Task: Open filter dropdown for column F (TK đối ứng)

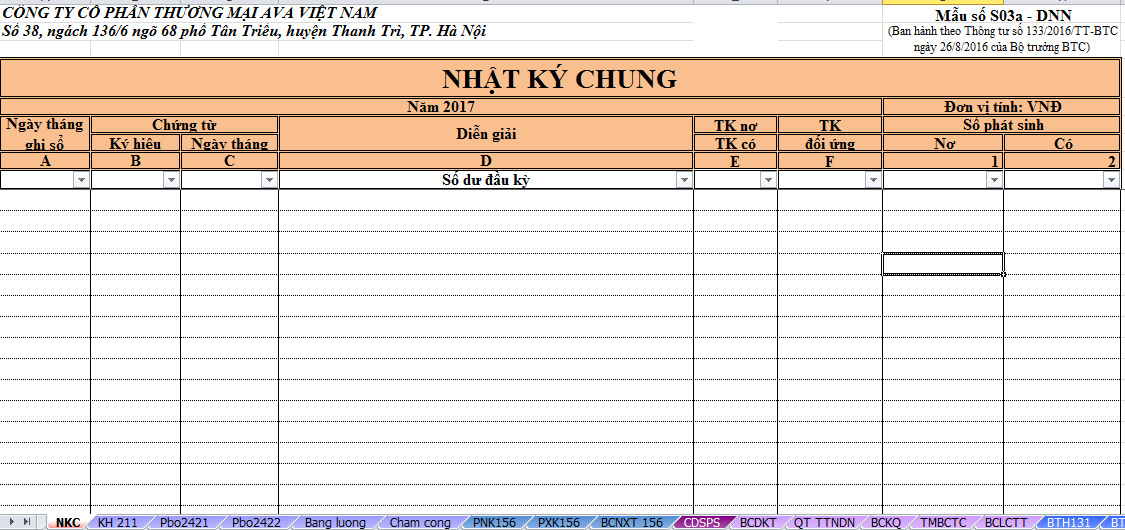Action: coord(872,180)
